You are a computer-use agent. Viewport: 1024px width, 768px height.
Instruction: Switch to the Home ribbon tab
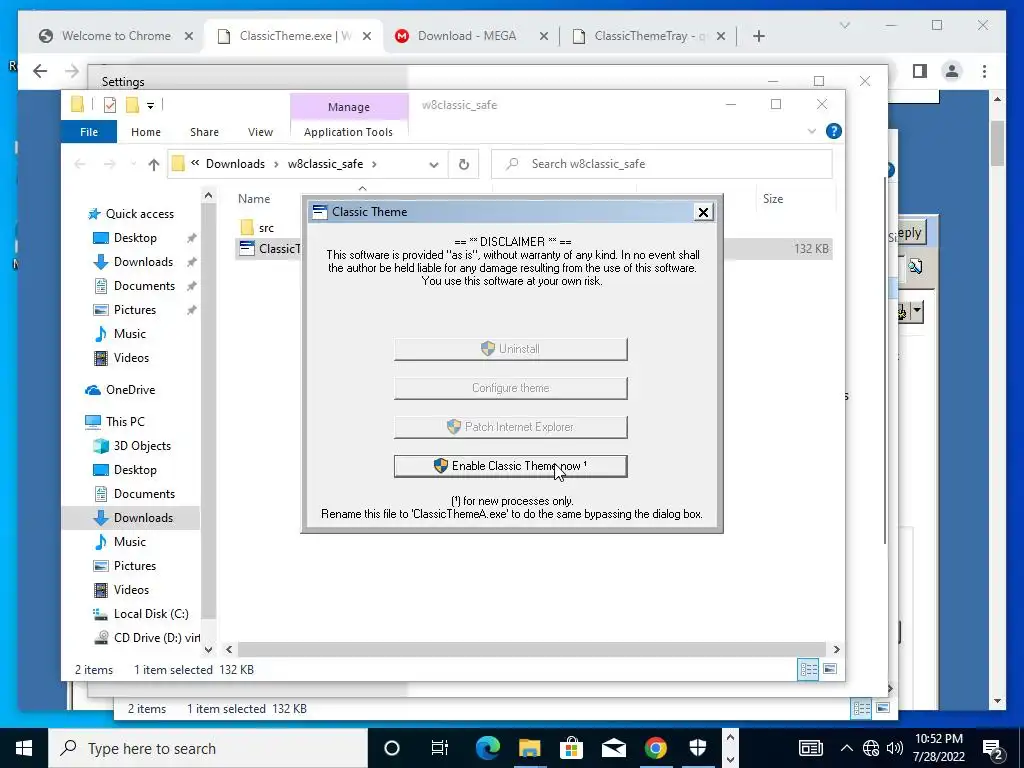[146, 132]
